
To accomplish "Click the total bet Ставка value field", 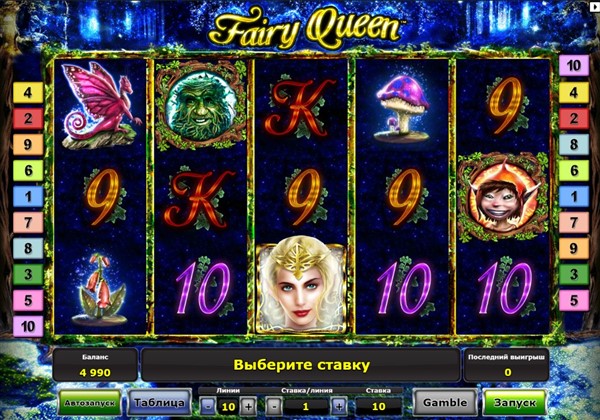I will click(378, 407).
